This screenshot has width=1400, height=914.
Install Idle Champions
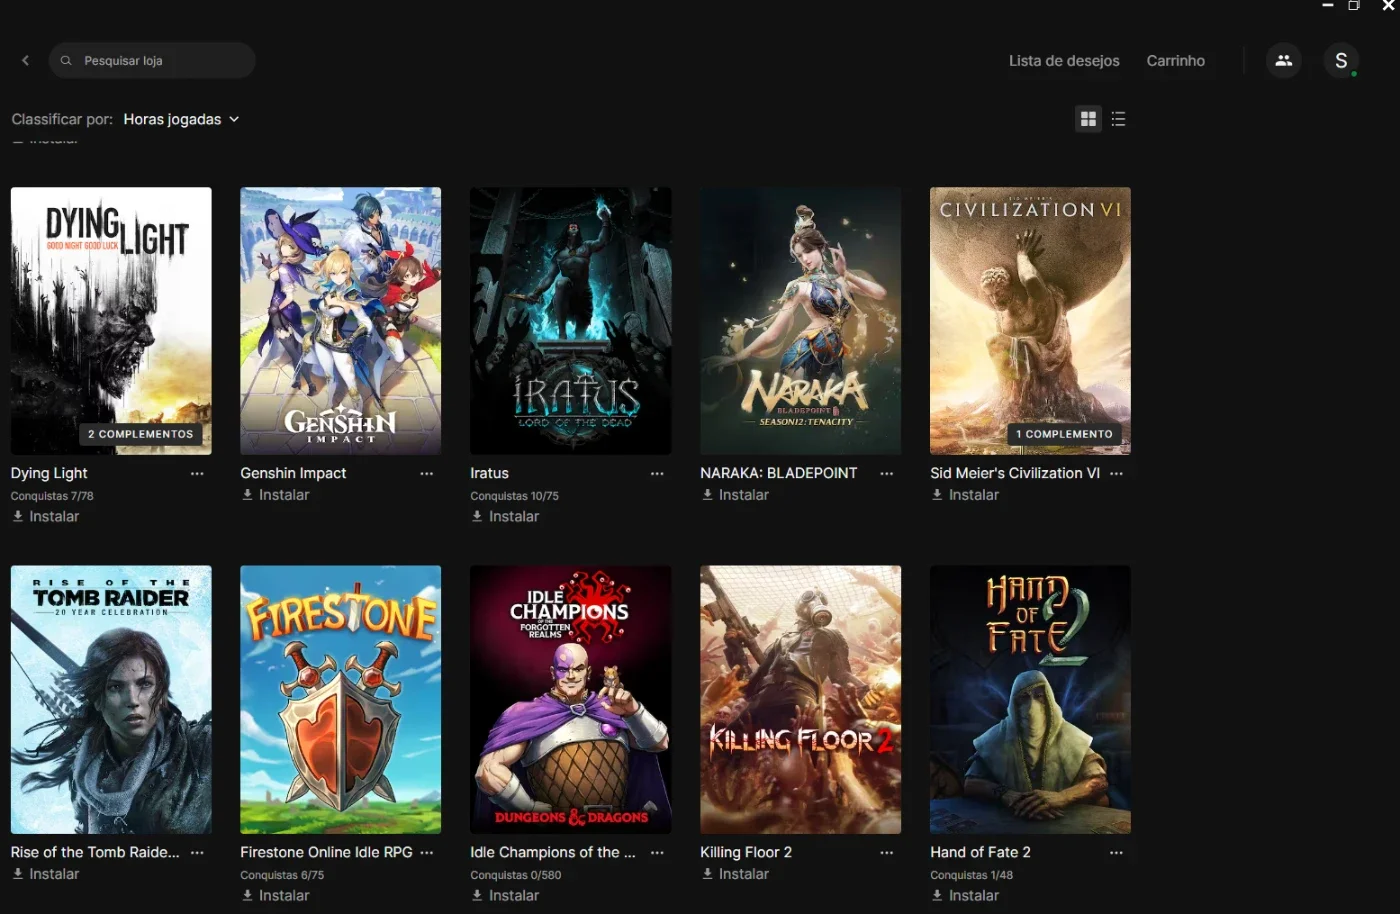(505, 896)
